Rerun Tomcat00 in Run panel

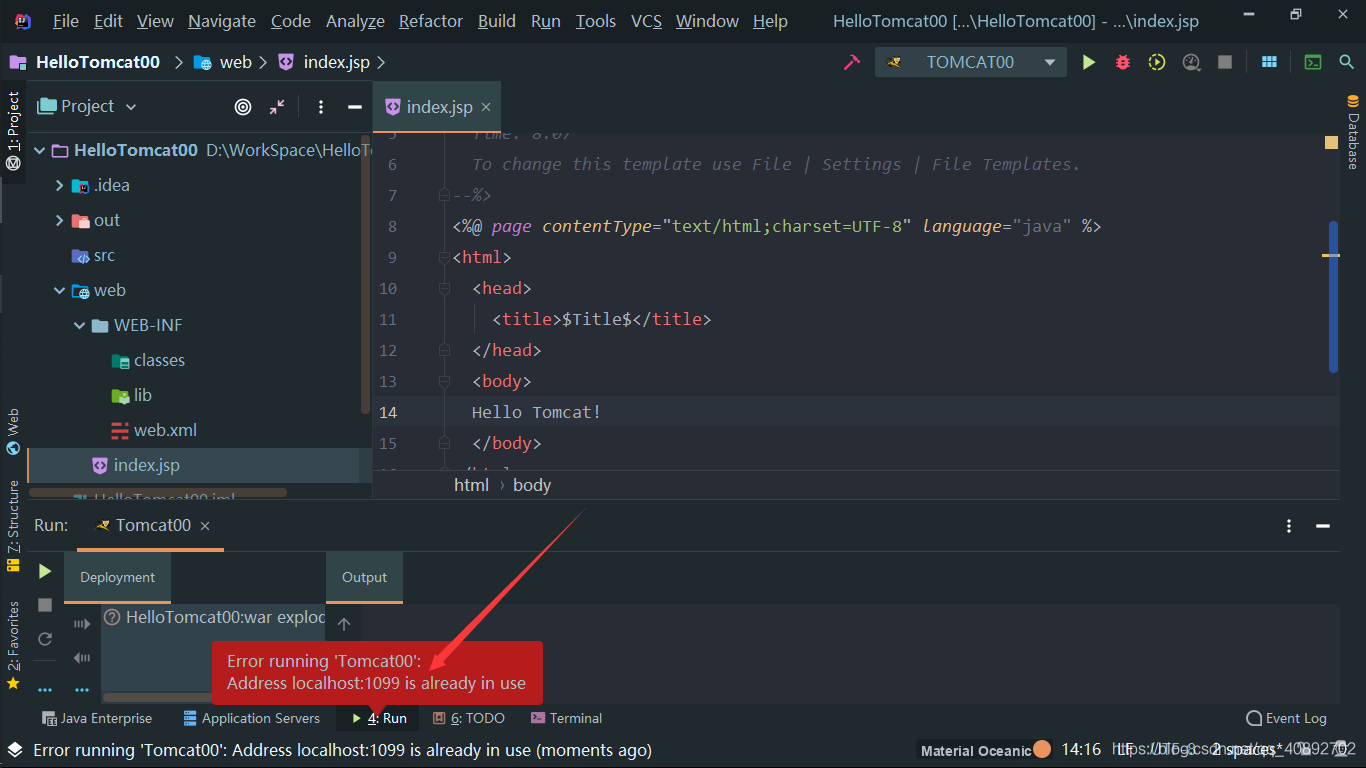click(45, 571)
